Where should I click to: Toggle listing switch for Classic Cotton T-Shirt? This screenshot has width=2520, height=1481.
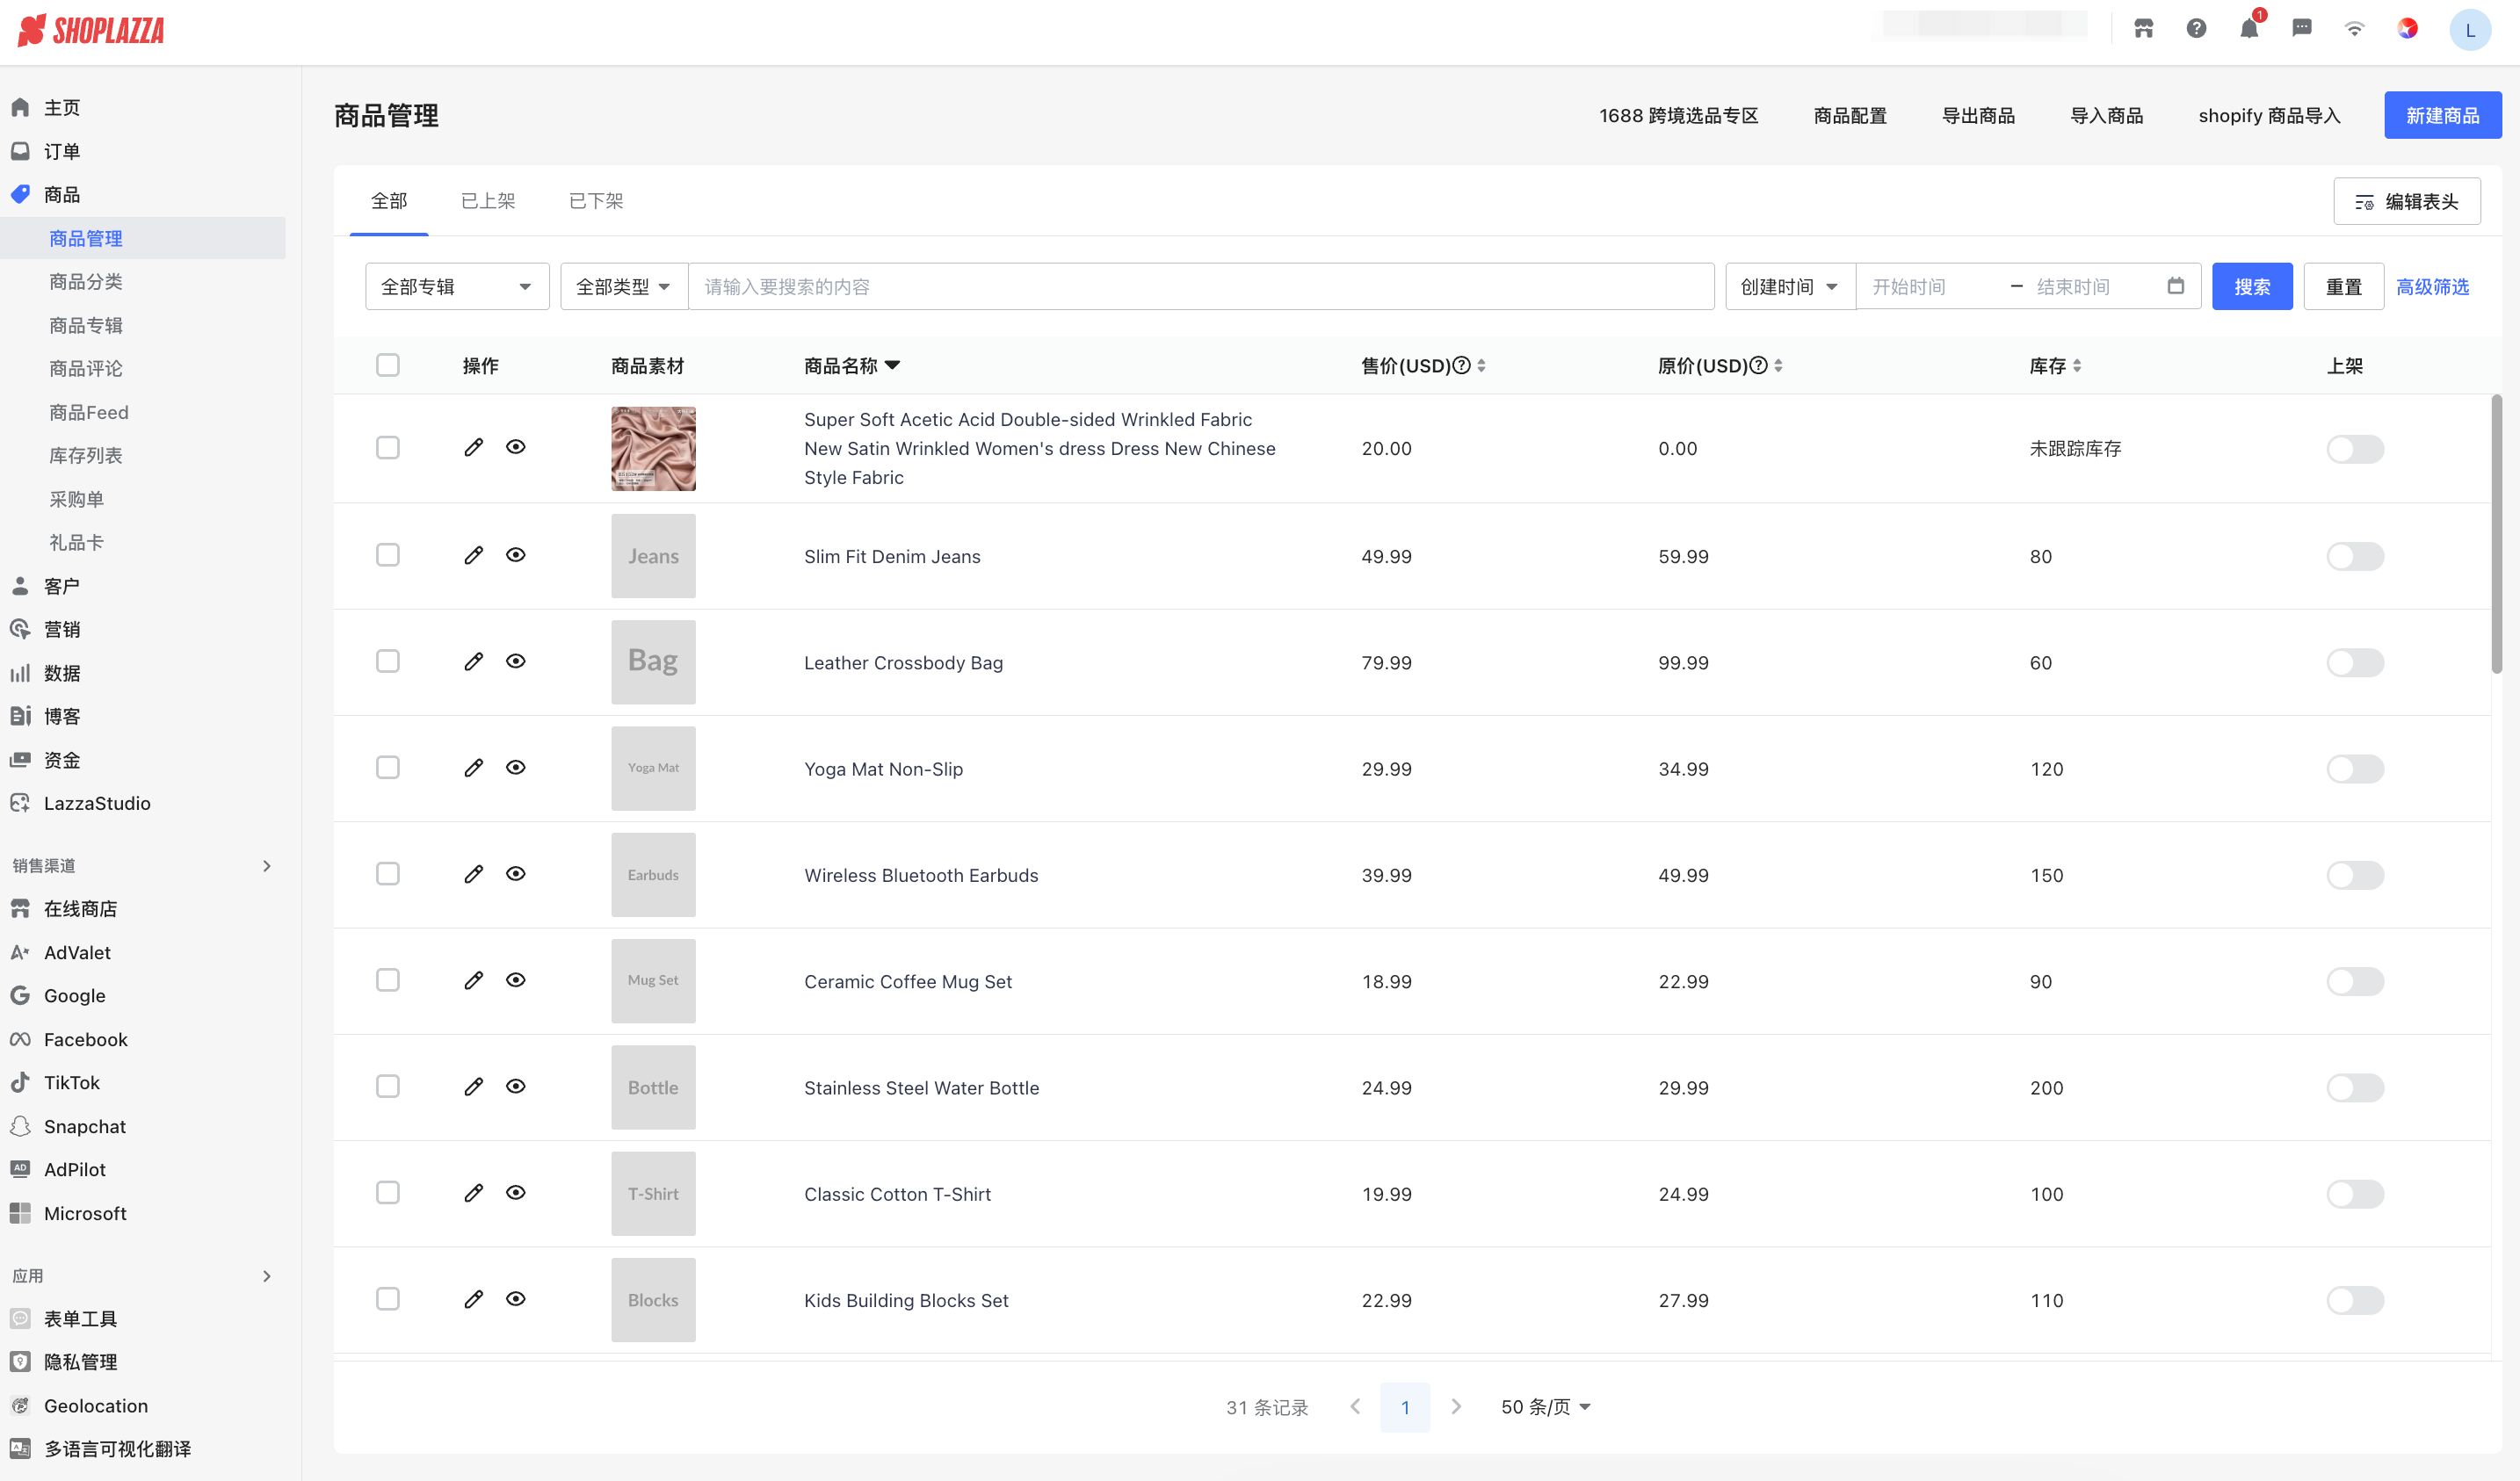pos(2355,1194)
